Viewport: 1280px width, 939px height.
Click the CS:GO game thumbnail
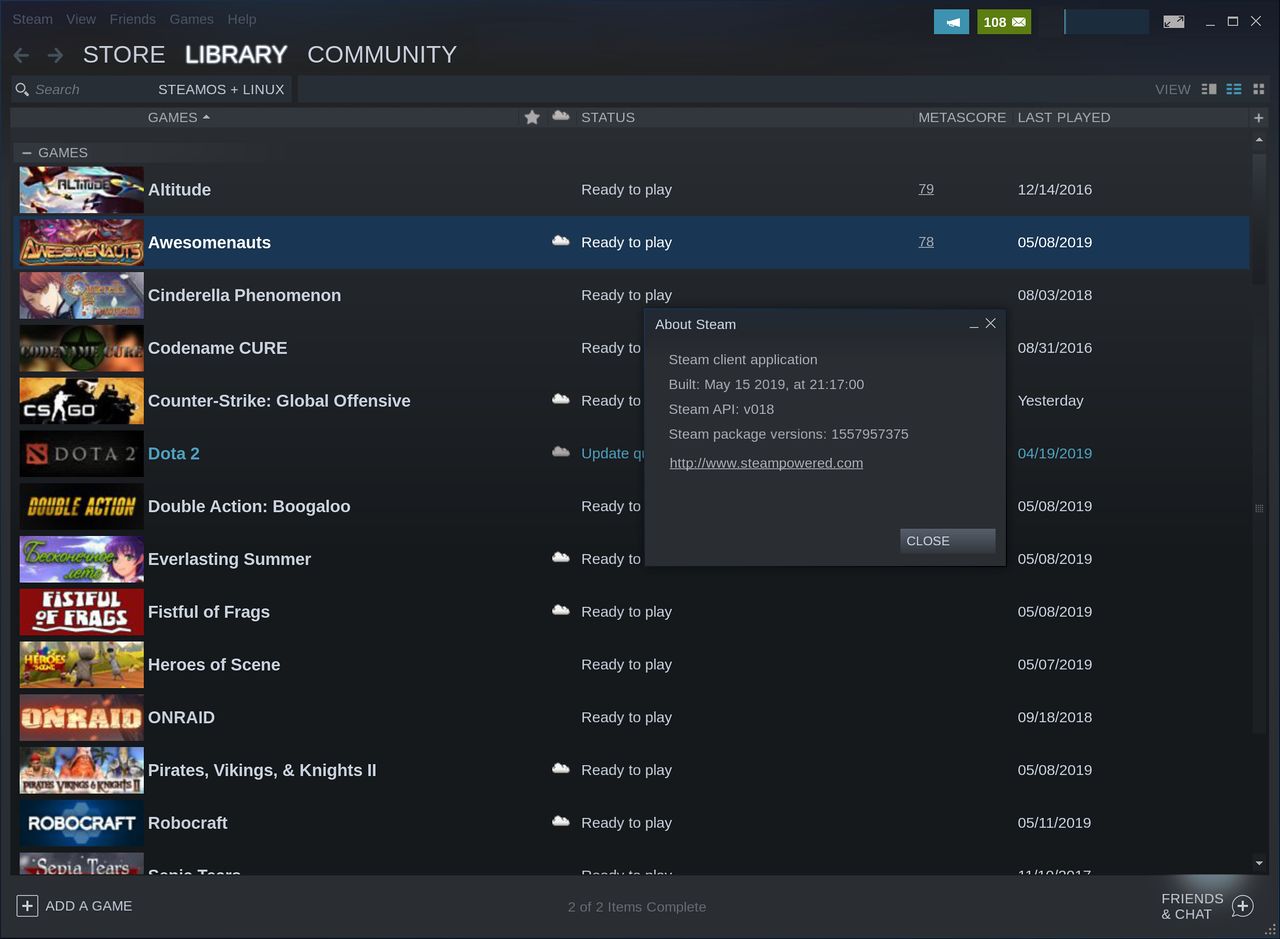(x=82, y=400)
